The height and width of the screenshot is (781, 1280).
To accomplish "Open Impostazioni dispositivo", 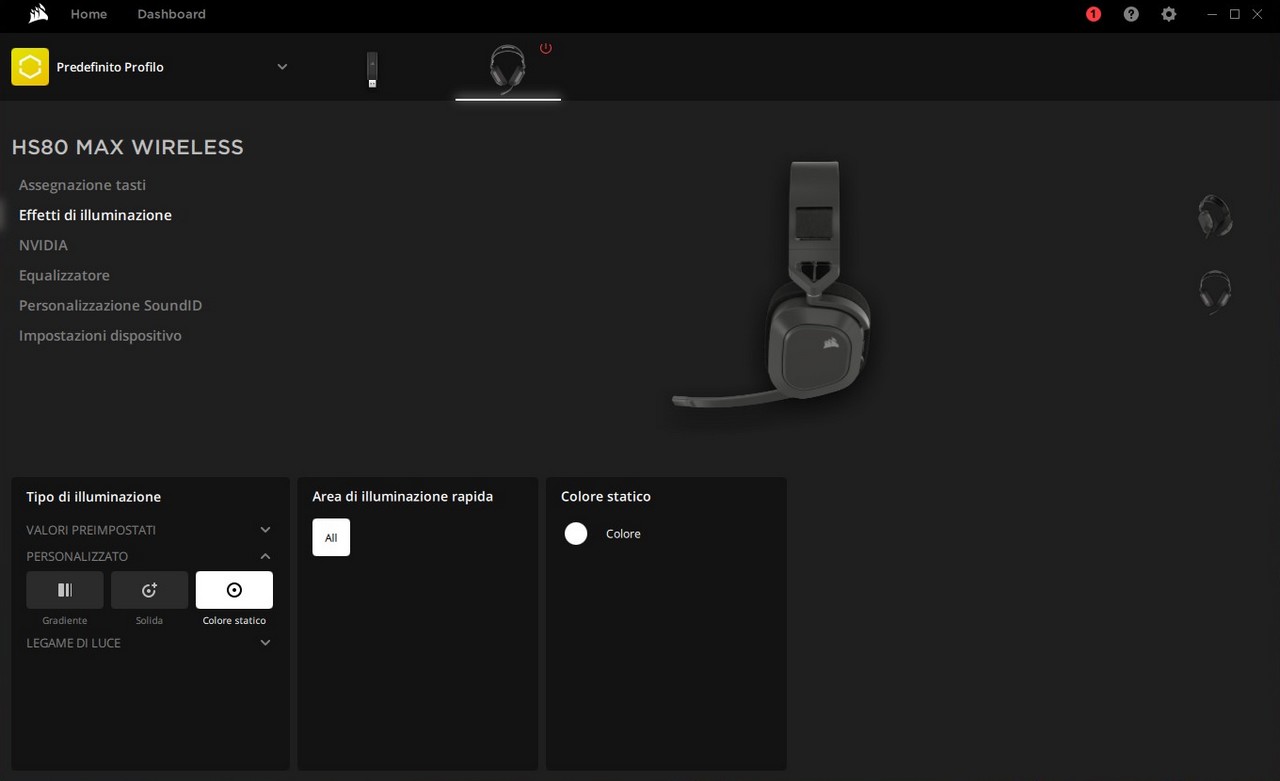I will pos(100,336).
